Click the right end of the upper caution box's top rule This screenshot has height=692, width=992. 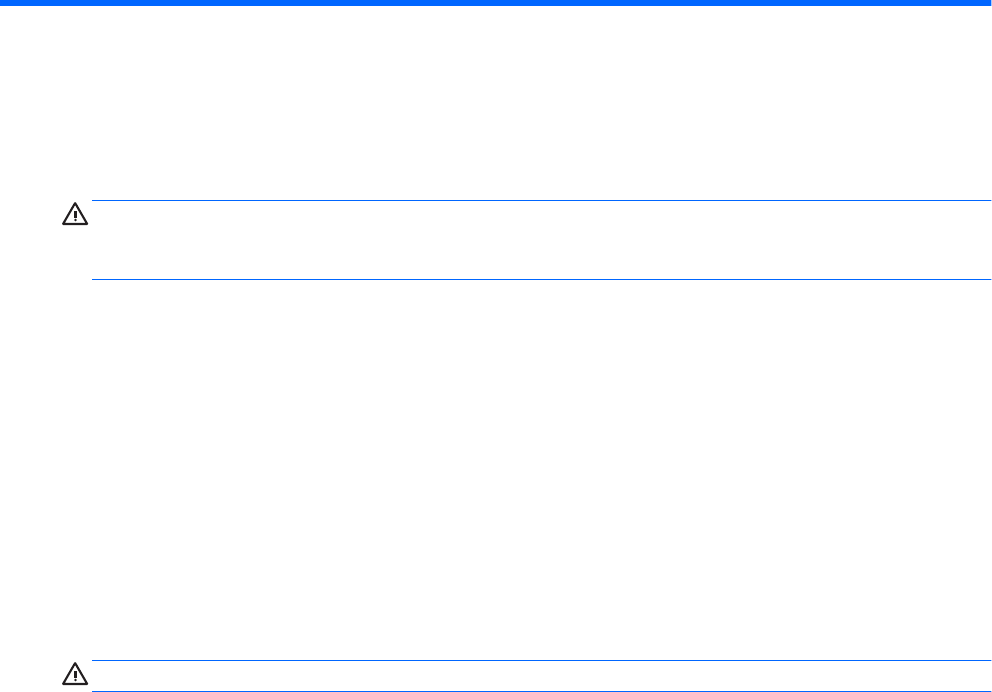(x=972, y=200)
